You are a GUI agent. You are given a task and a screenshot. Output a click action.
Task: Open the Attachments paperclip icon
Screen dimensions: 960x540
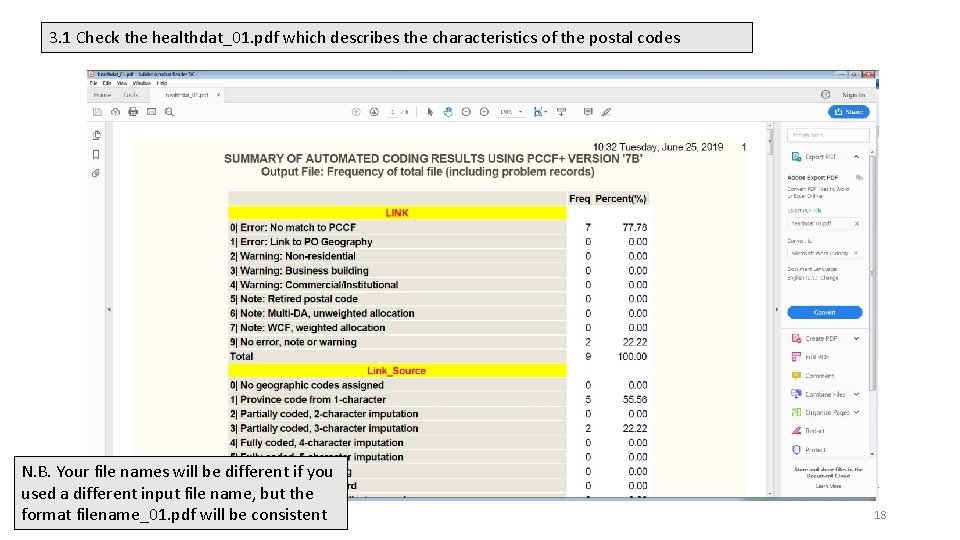coord(96,173)
